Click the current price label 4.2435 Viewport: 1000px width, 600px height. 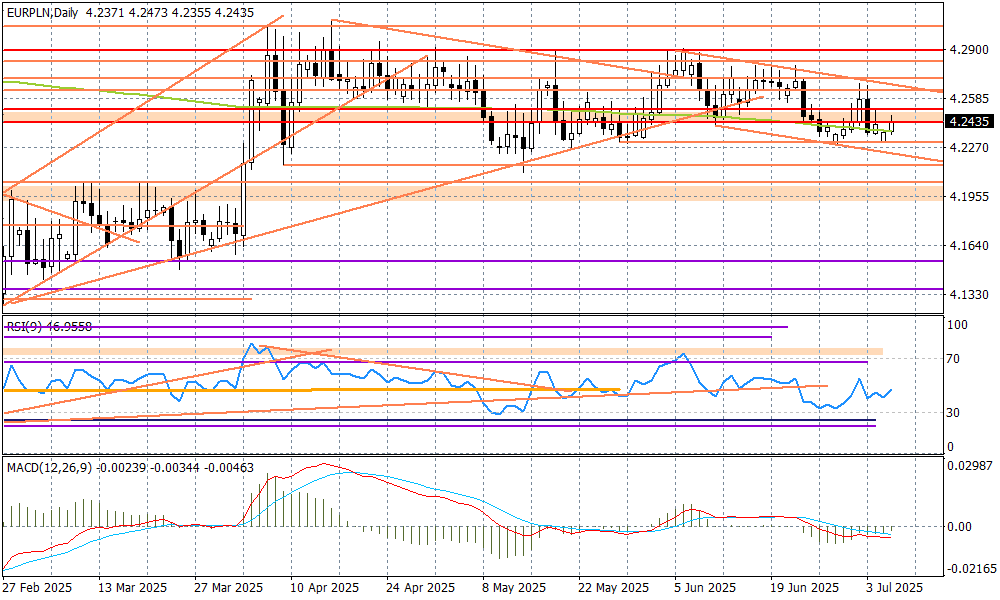pyautogui.click(x=969, y=121)
